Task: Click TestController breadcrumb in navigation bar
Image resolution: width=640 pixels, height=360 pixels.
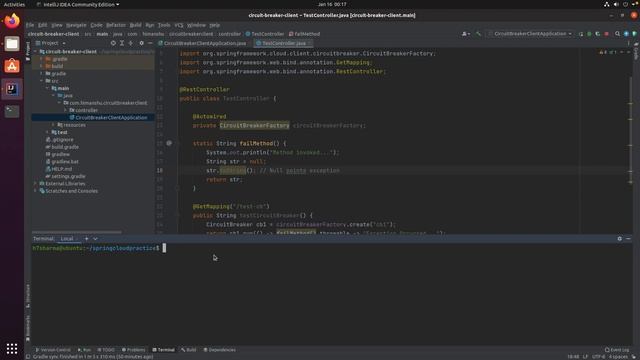Action: pos(265,34)
